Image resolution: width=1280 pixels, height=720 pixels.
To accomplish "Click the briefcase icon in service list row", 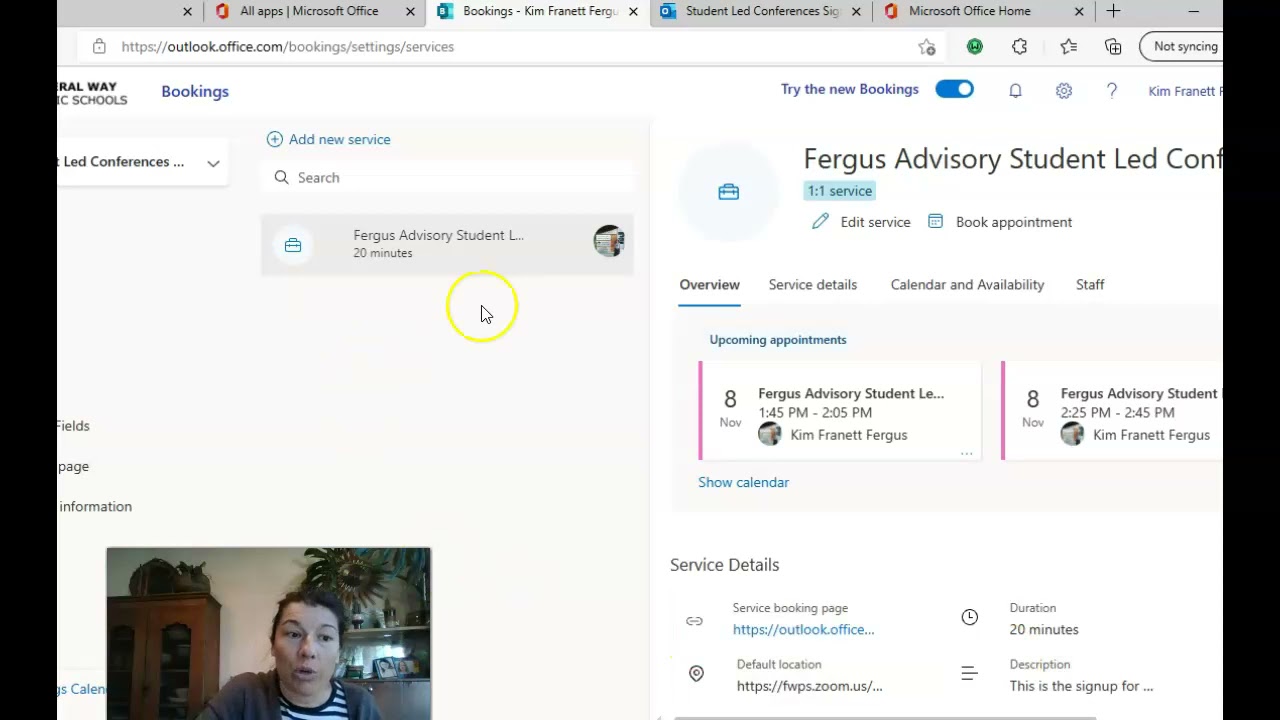I will pos(293,245).
